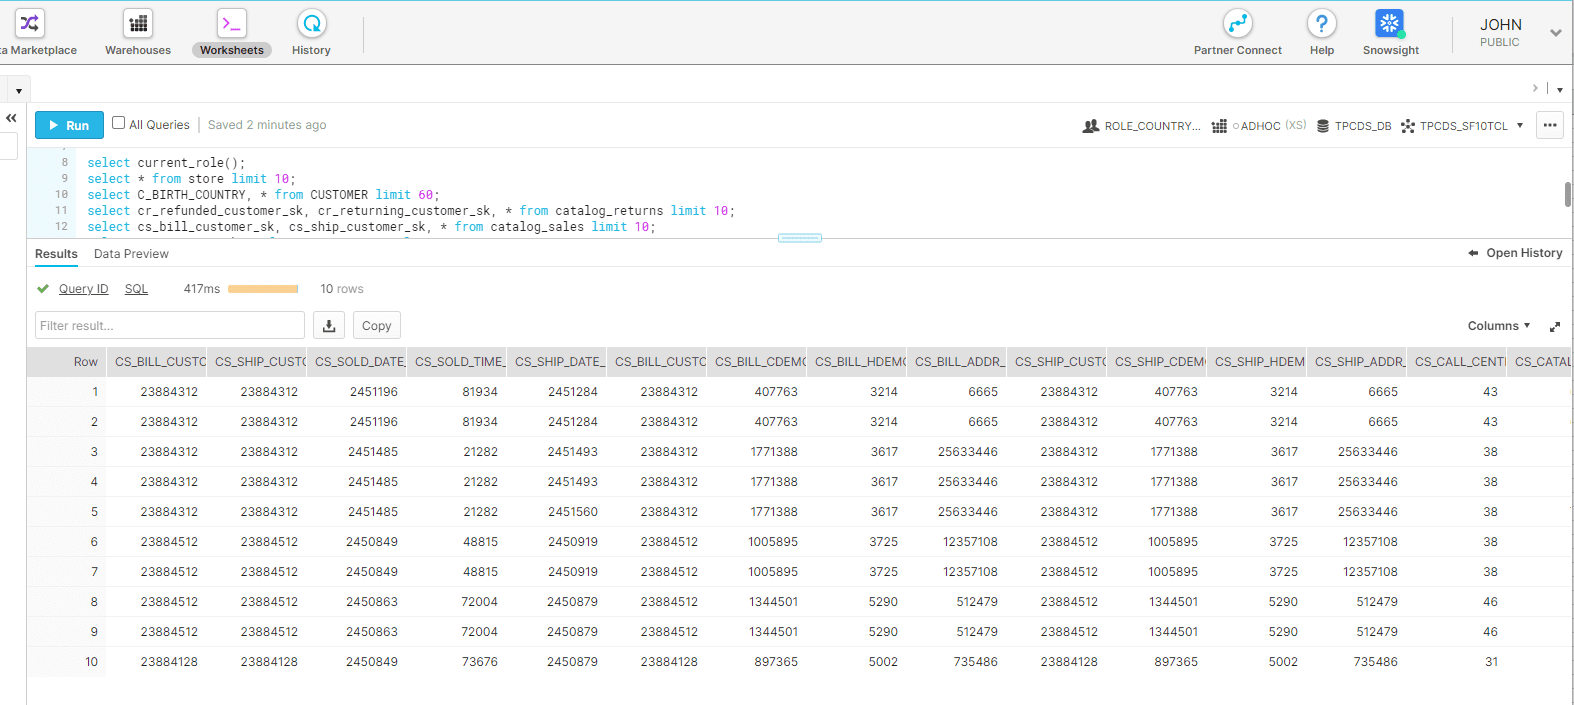Open the Warehouses page icon
Screen dimensions: 1574x705
pyautogui.click(x=138, y=23)
